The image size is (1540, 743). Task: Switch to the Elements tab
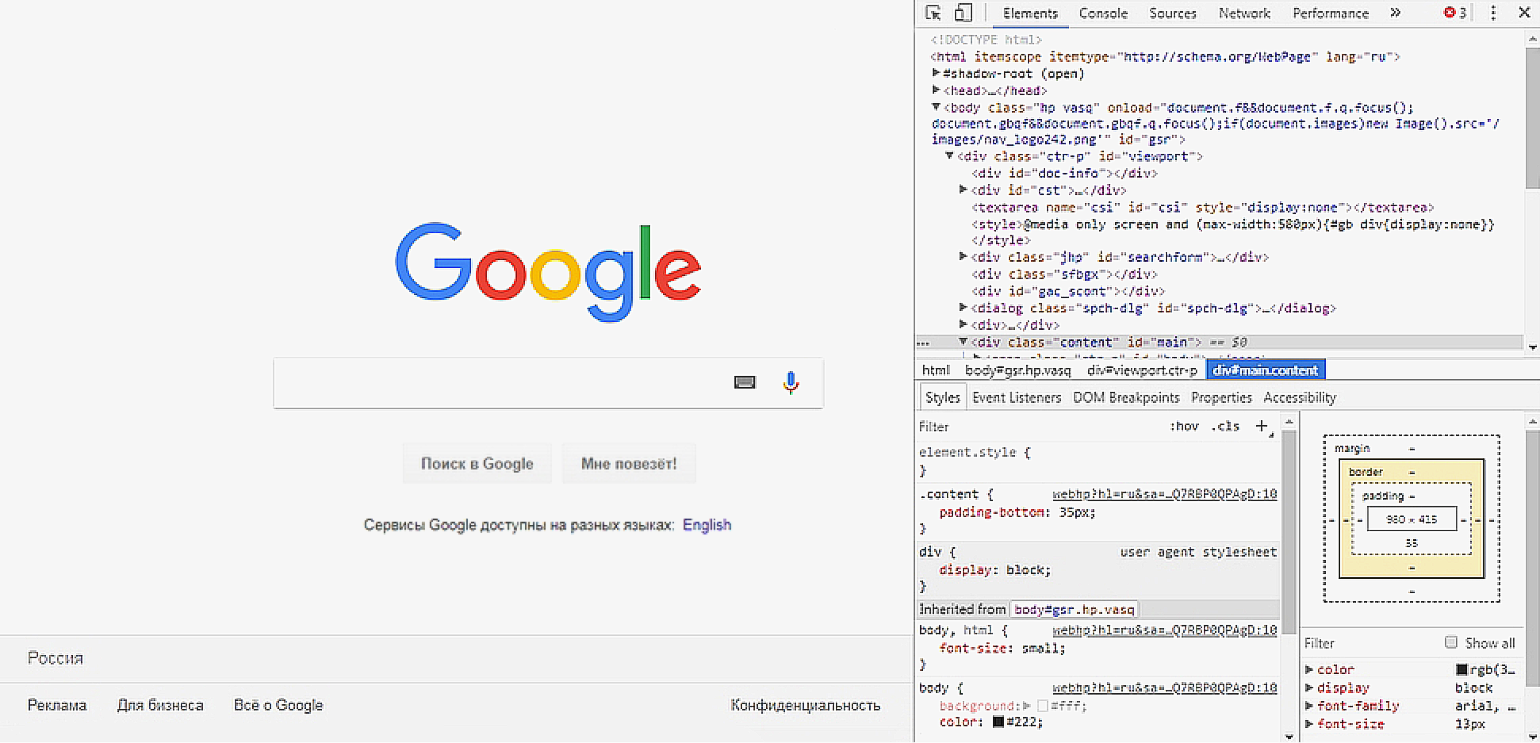(x=1030, y=13)
